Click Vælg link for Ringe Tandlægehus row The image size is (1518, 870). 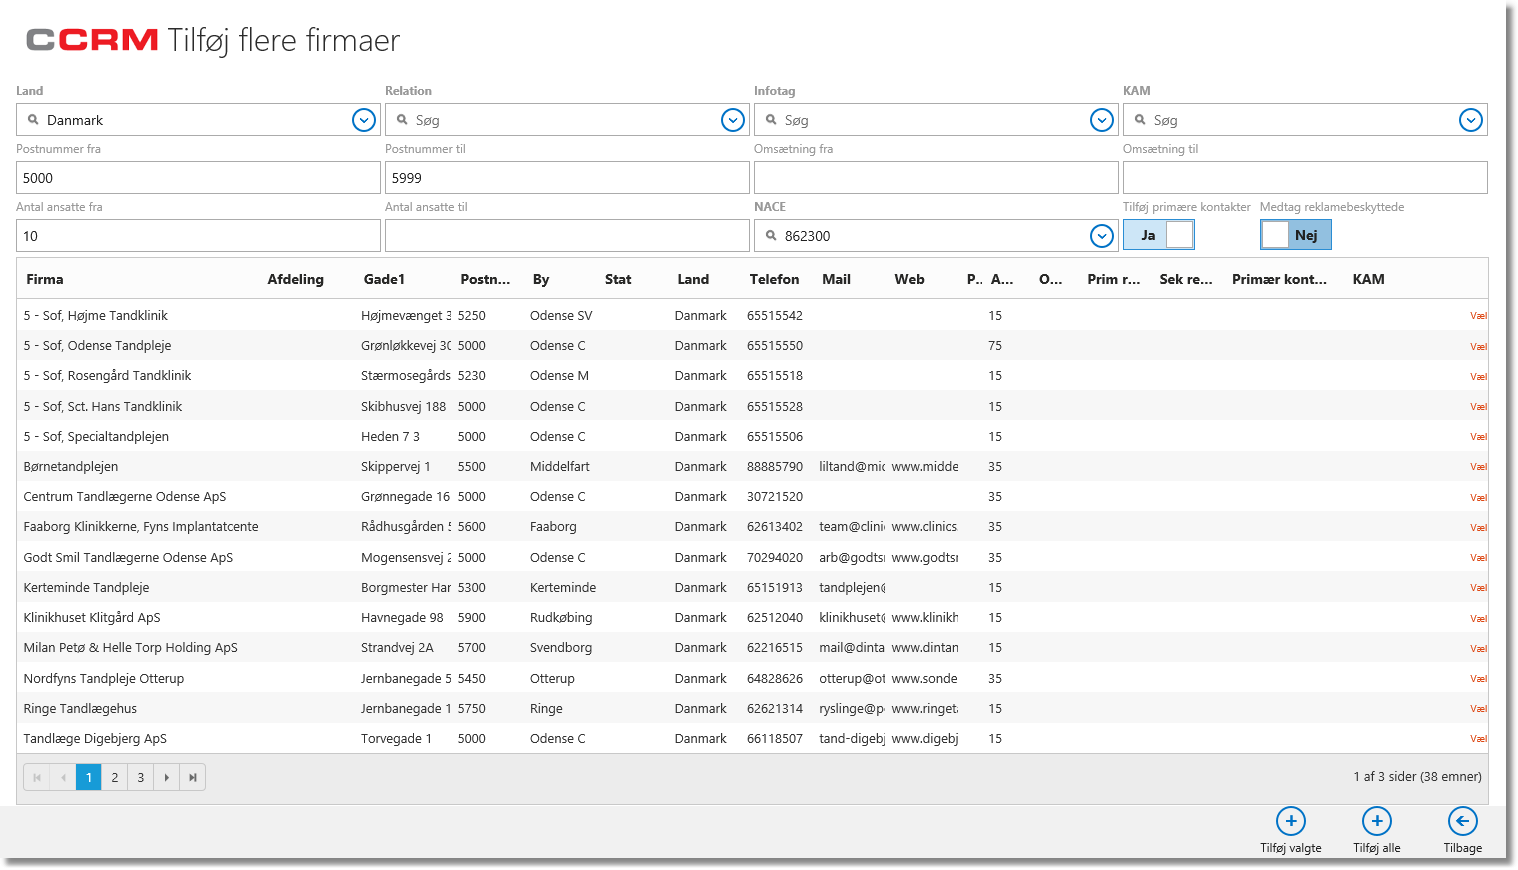coord(1478,709)
